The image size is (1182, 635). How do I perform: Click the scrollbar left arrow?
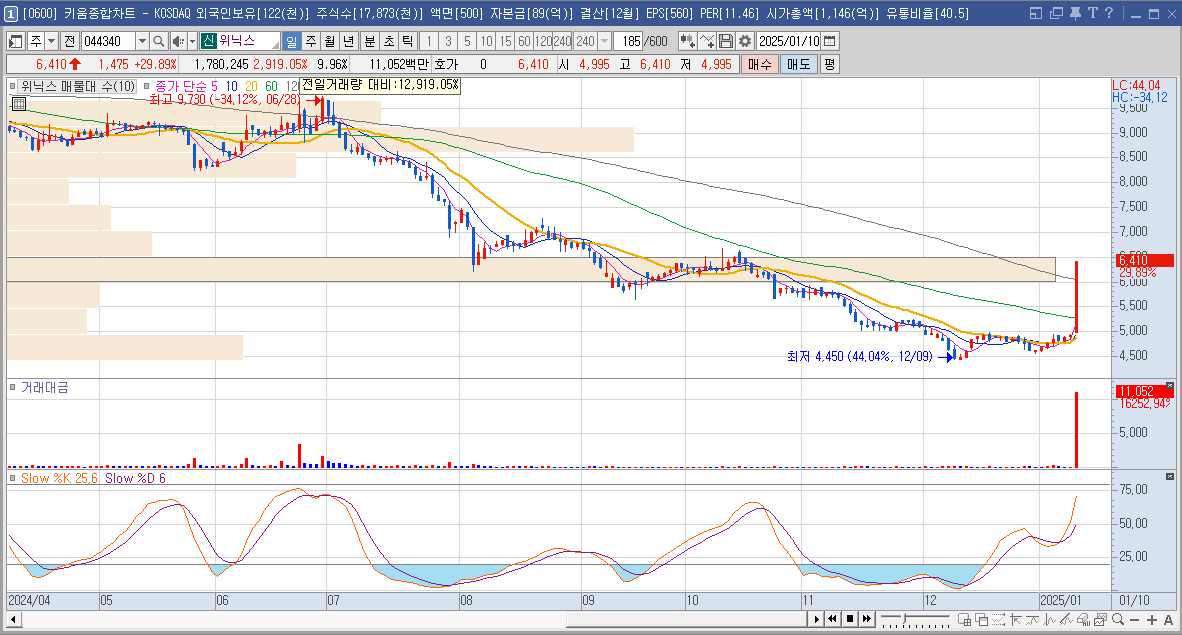(14, 620)
